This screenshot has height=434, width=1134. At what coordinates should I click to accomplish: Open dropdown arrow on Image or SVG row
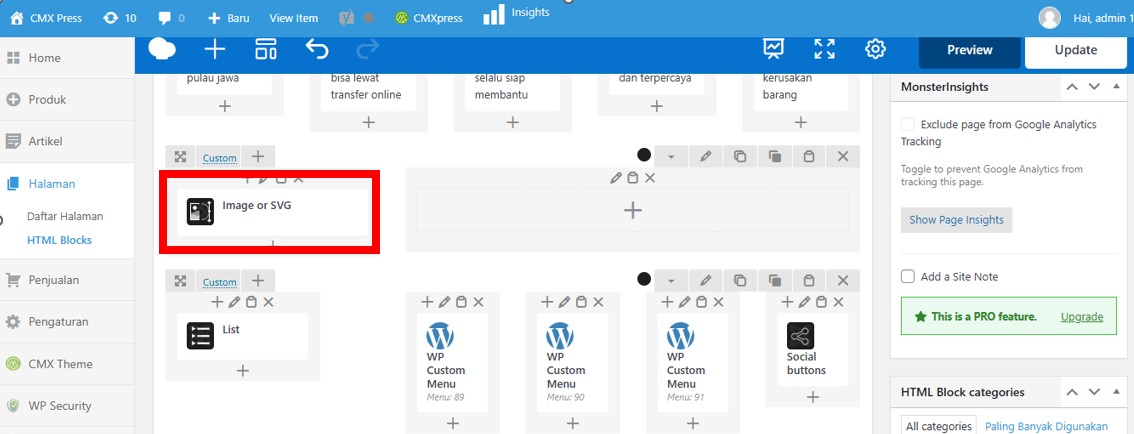[670, 156]
